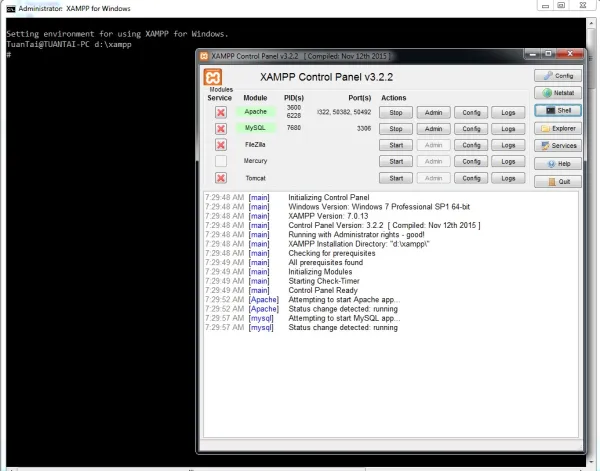Viewport: 600px width, 471px height.
Task: Click log line 'Starting Check-Timer'
Action: tap(324, 281)
